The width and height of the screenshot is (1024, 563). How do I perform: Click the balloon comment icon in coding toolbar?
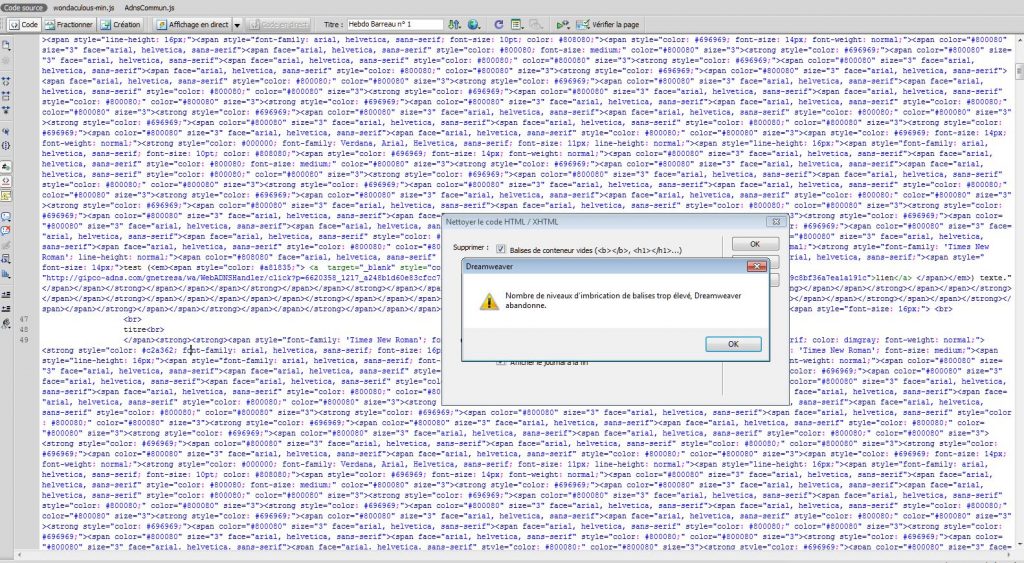[7, 215]
